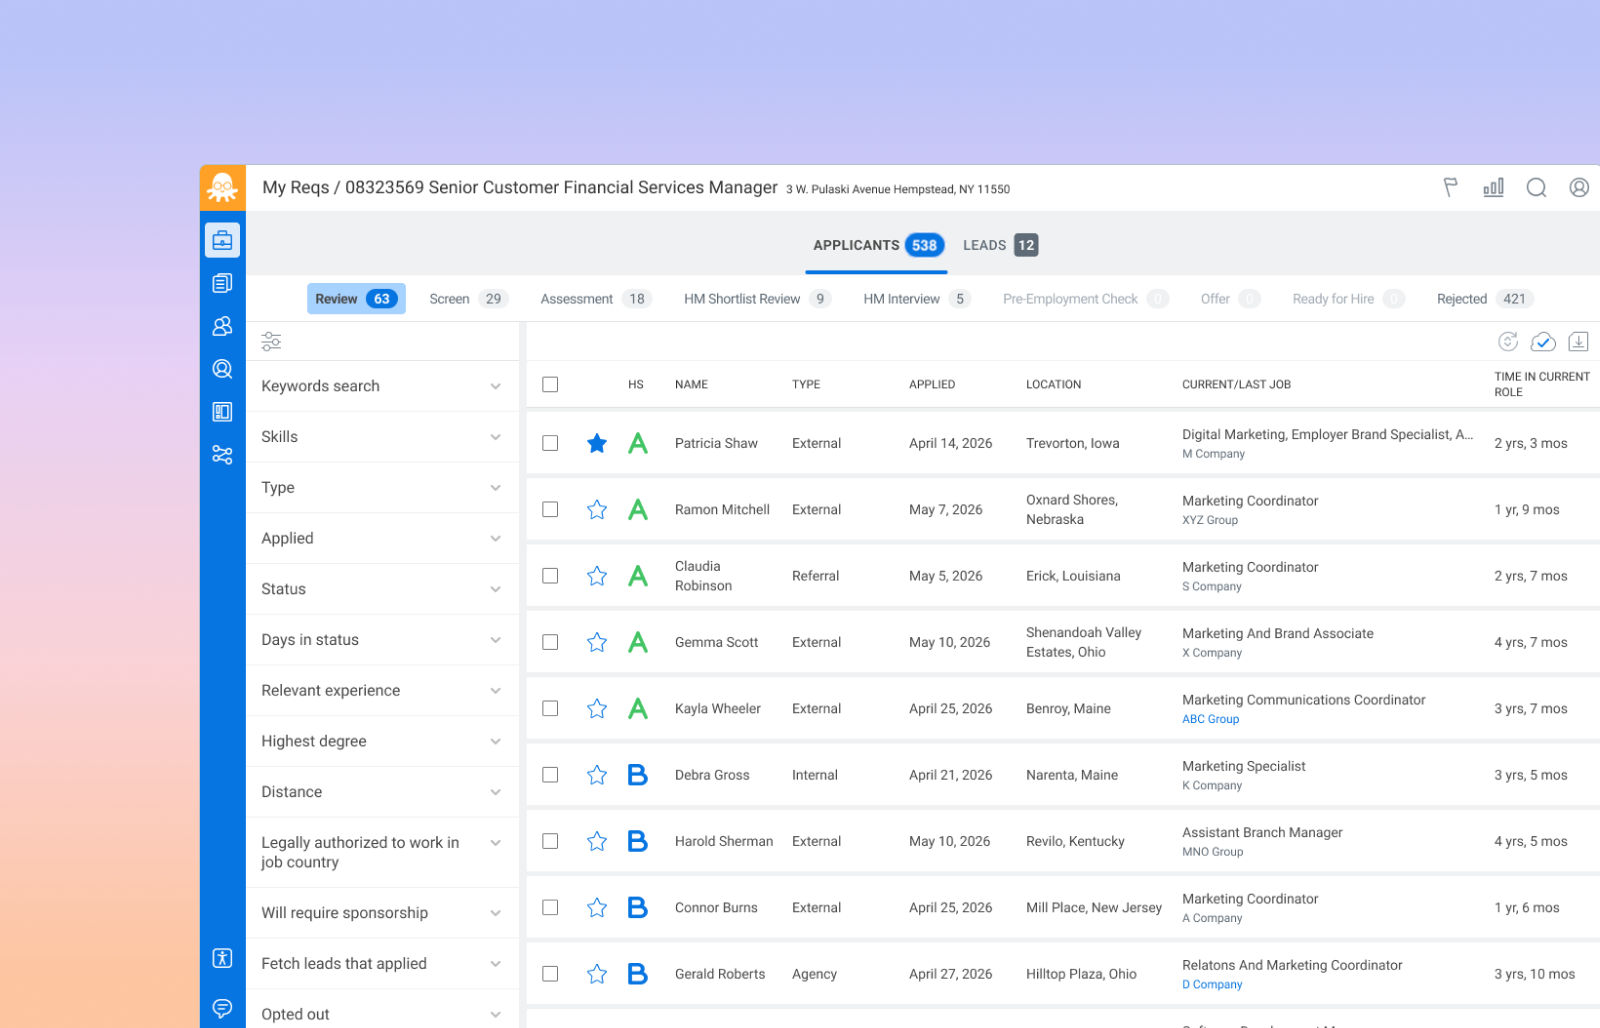Expand the Highest degree filter
The height and width of the screenshot is (1028, 1600).
382,741
